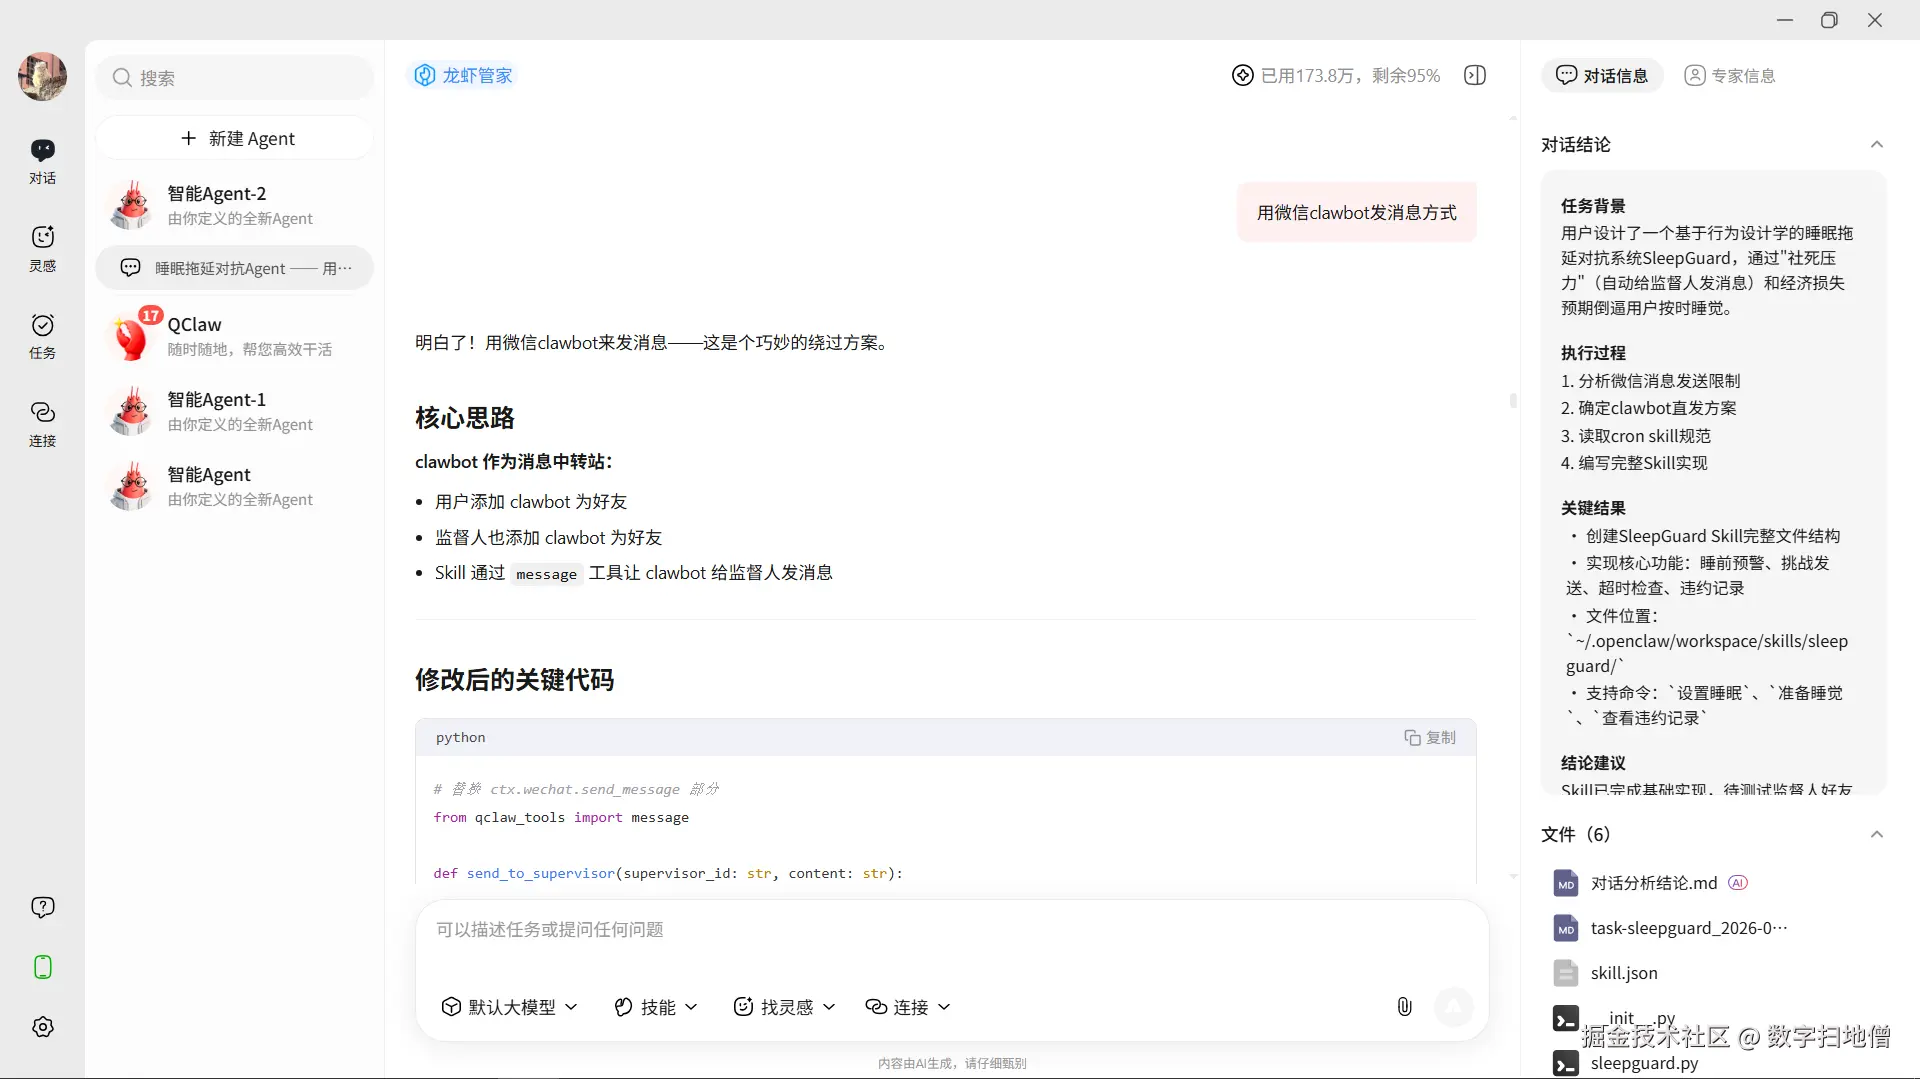This screenshot has height=1079, width=1920.
Task: Click the 智能Agent-2 lobster avatar
Action: [131, 205]
